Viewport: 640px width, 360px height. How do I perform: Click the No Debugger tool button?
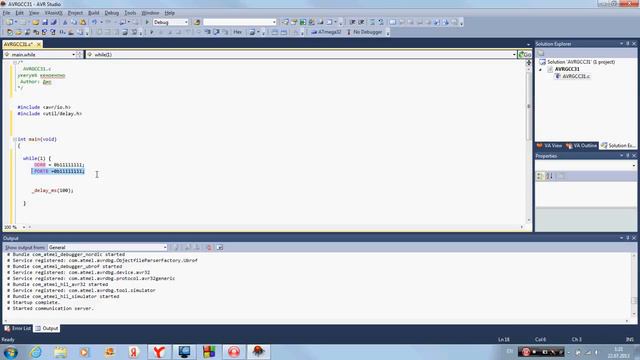point(364,32)
